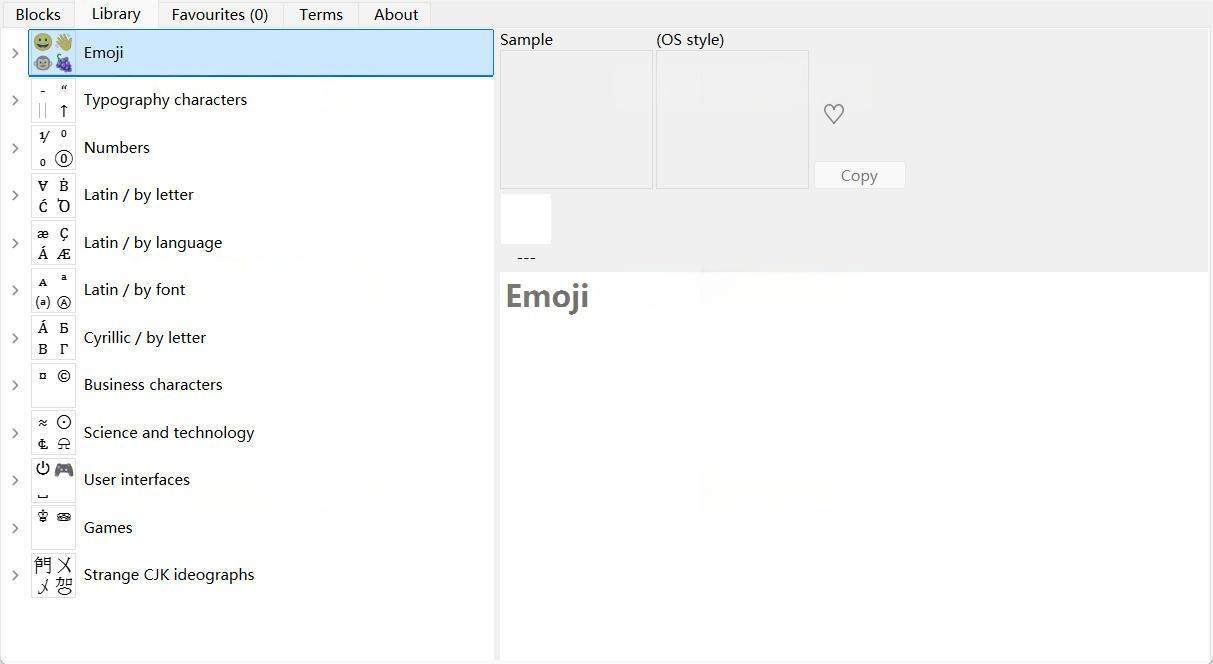Expand the Latin / by letter chevron
The width and height of the screenshot is (1213, 664).
point(15,195)
